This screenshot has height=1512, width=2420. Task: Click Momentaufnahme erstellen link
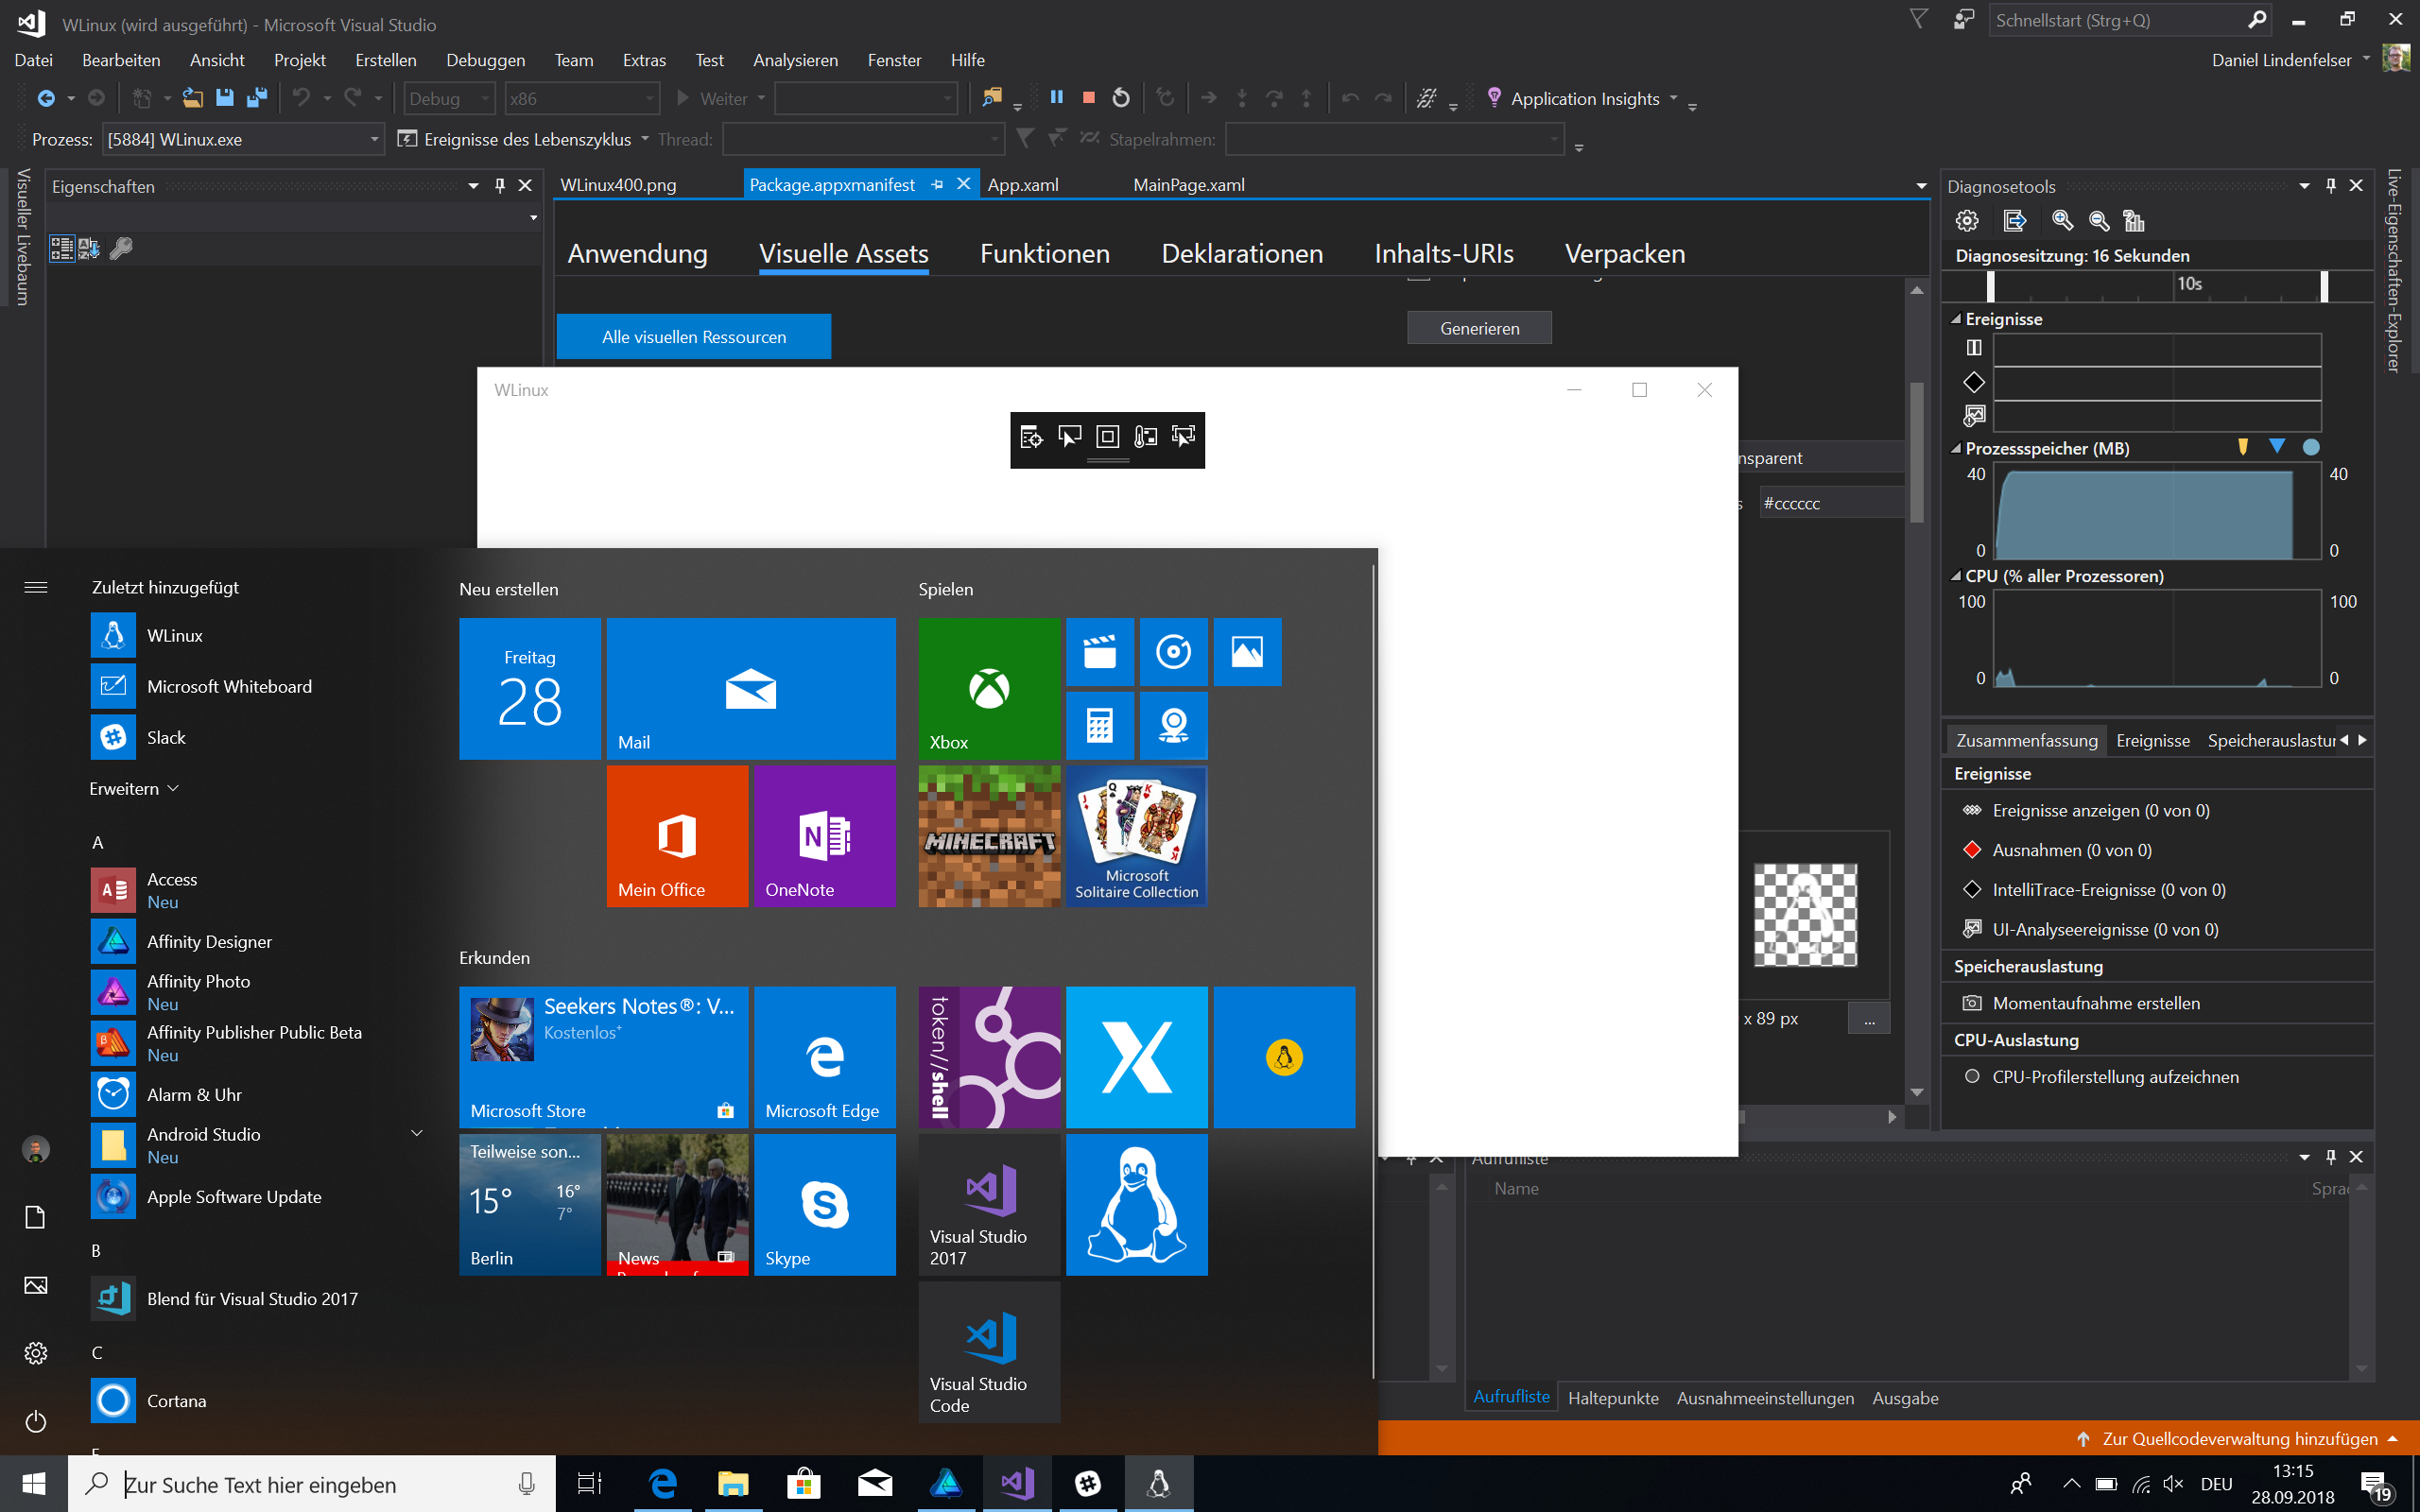click(2096, 1003)
